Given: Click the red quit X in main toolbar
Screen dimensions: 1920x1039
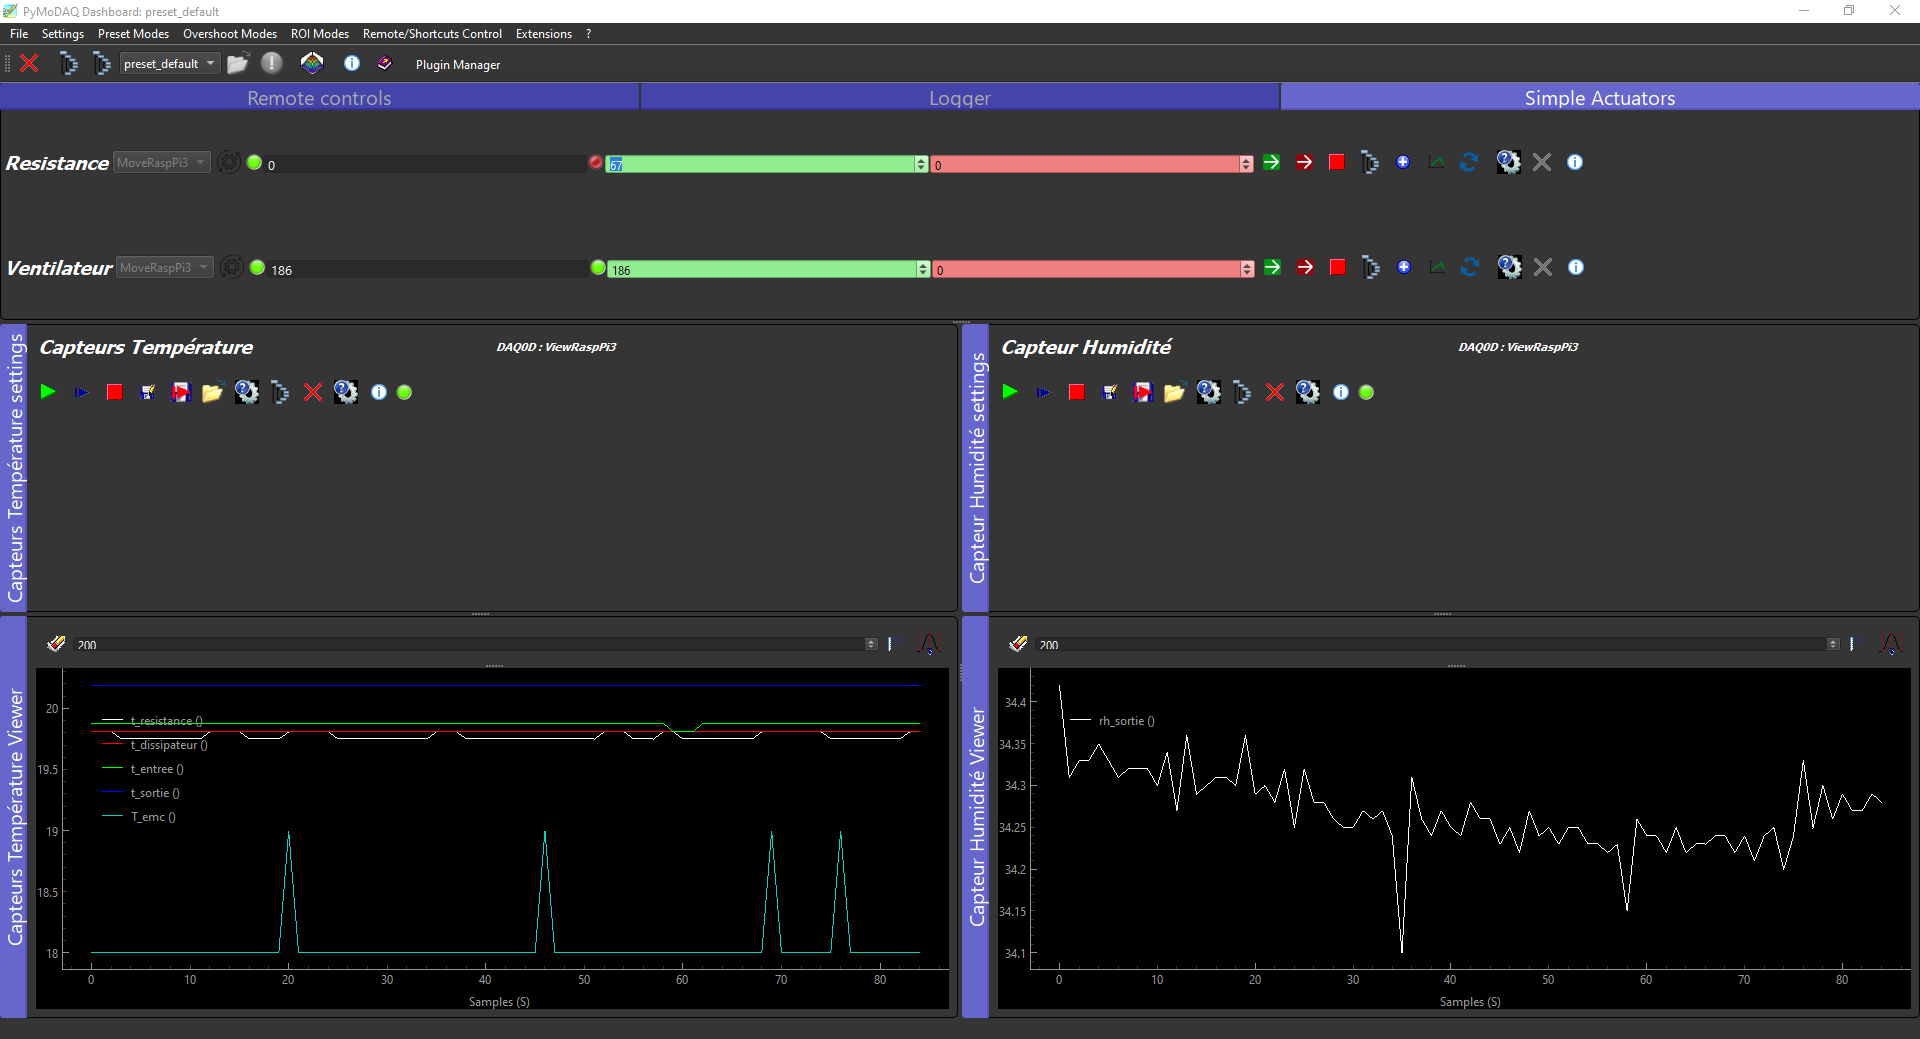Looking at the screenshot, I should (x=29, y=63).
